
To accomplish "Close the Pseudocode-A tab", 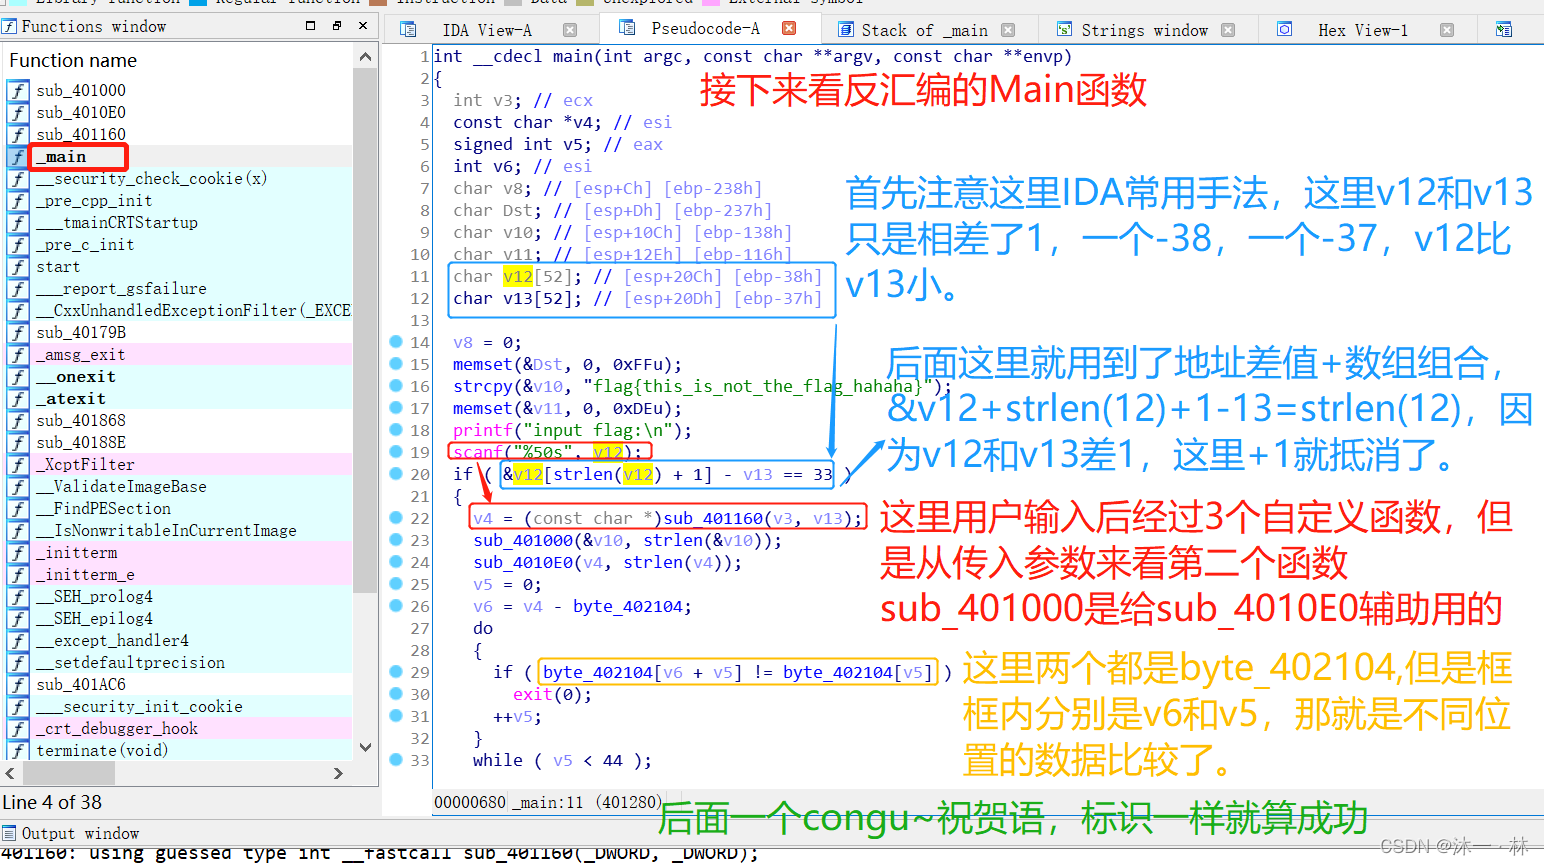I will click(x=790, y=28).
